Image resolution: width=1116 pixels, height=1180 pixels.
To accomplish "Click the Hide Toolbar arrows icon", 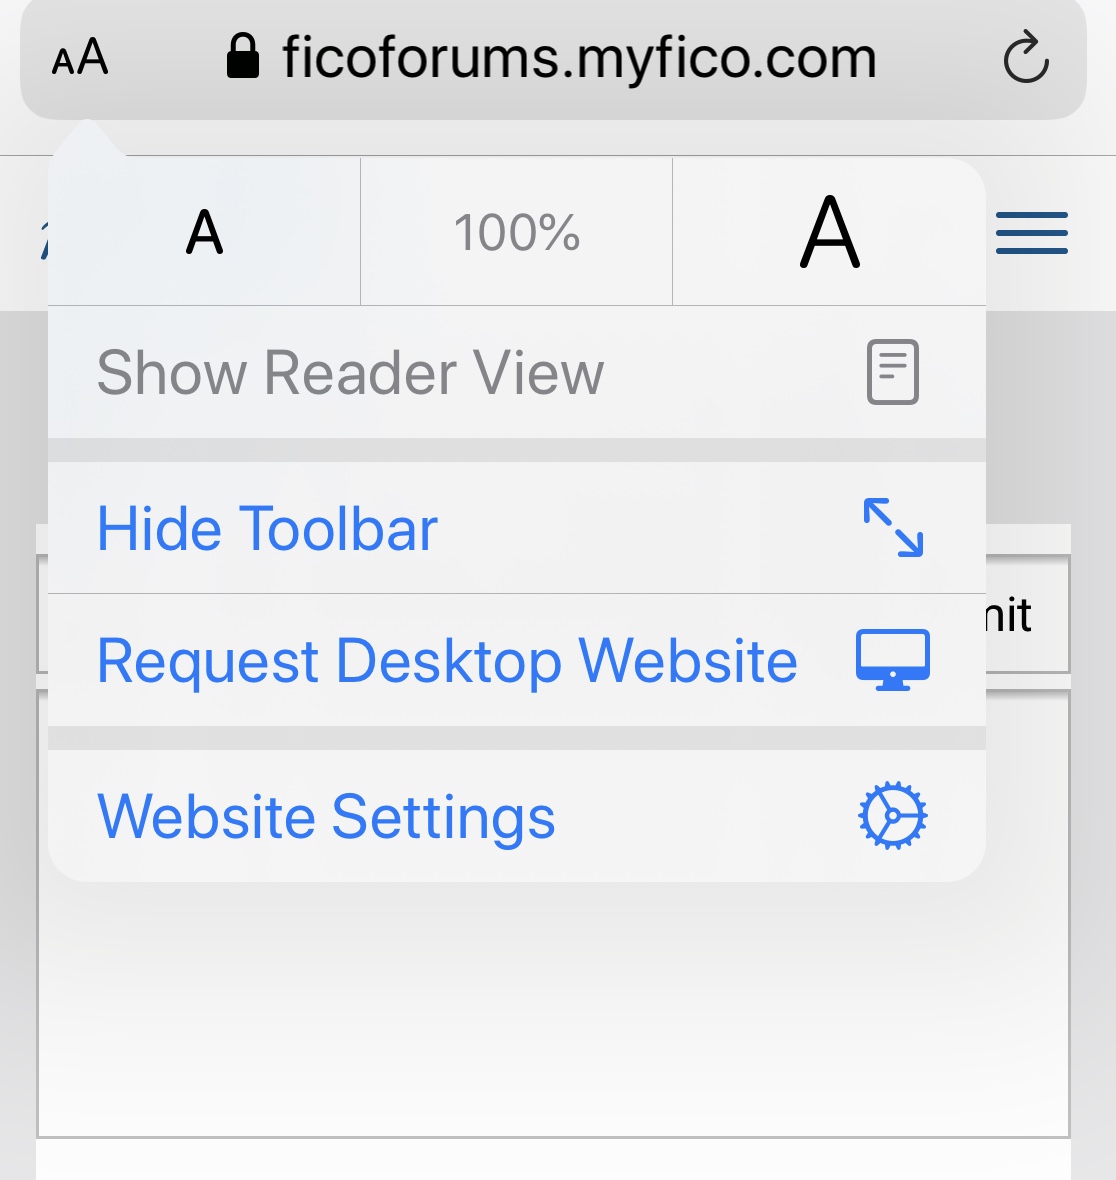I will coord(892,528).
